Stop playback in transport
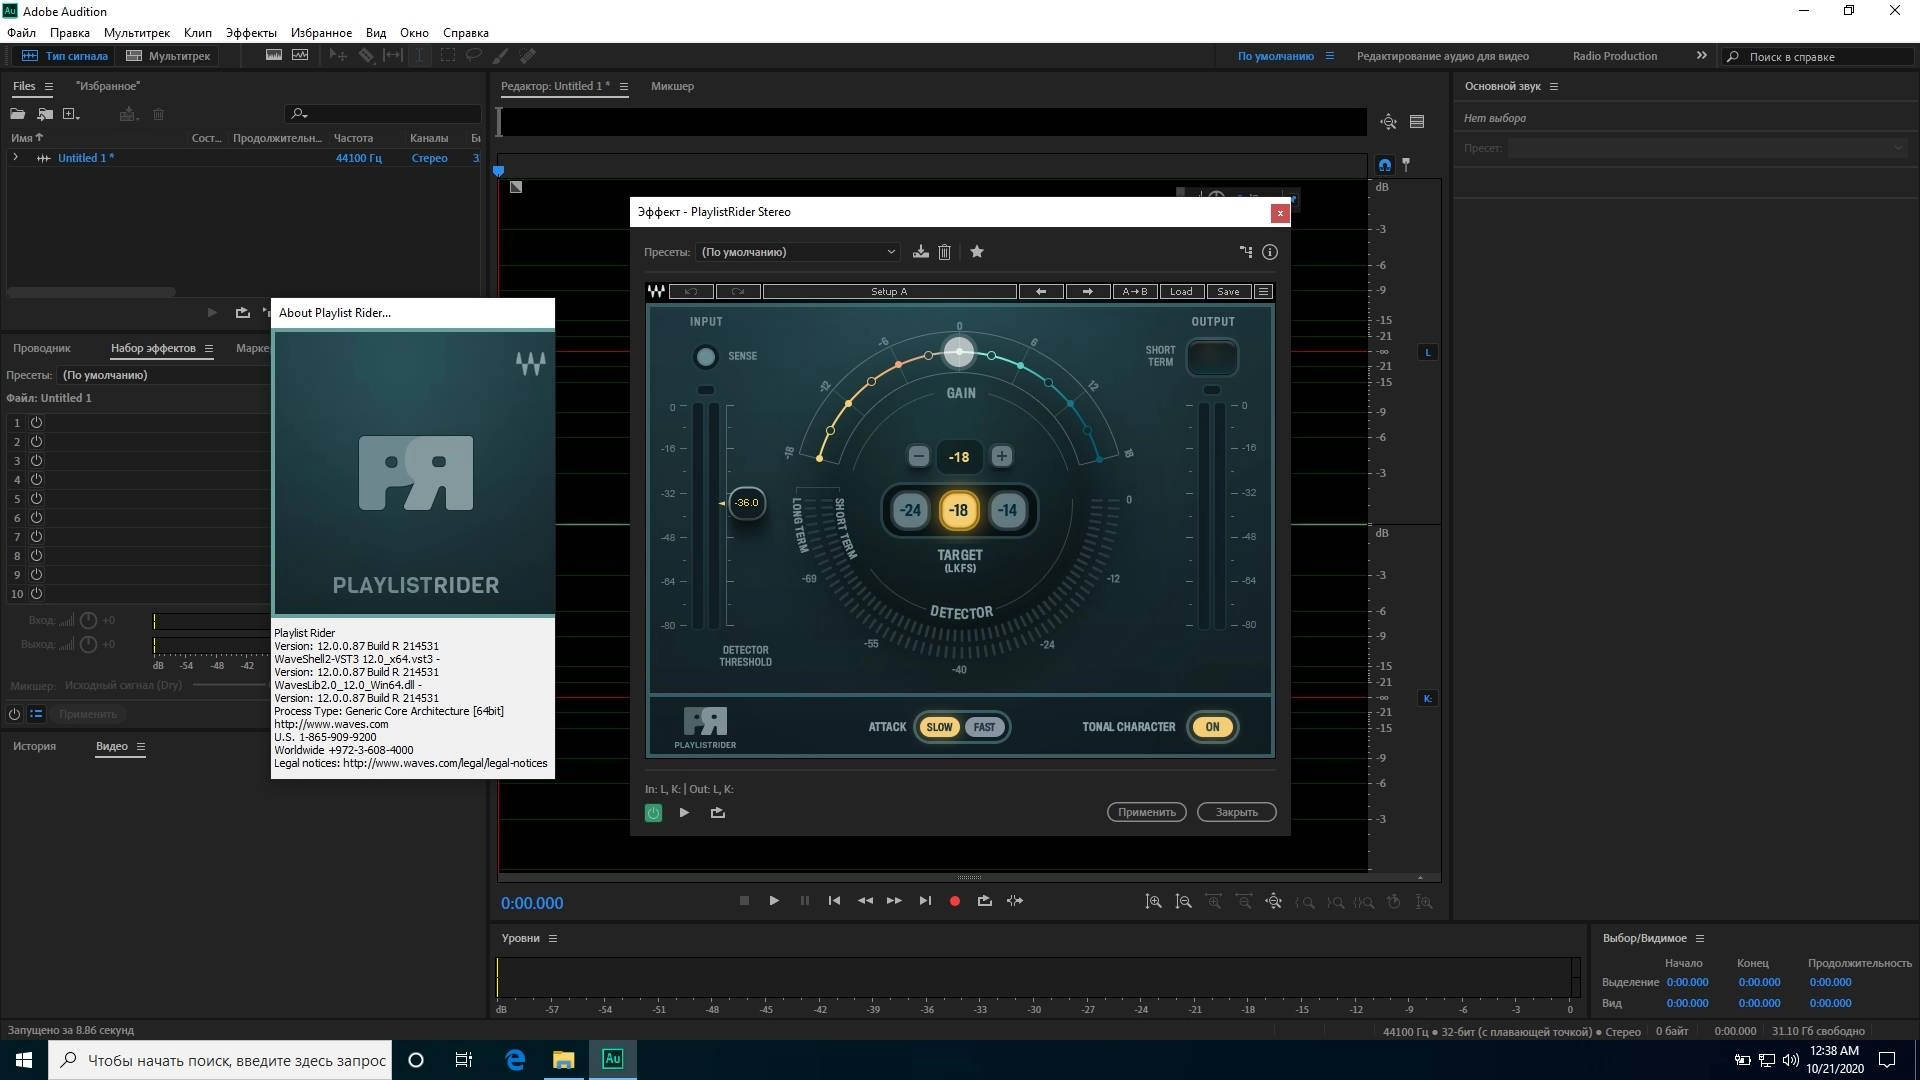 click(x=744, y=901)
